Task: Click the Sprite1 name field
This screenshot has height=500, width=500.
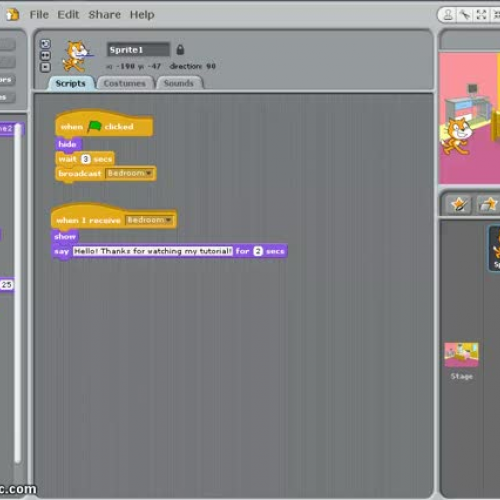Action: point(138,50)
